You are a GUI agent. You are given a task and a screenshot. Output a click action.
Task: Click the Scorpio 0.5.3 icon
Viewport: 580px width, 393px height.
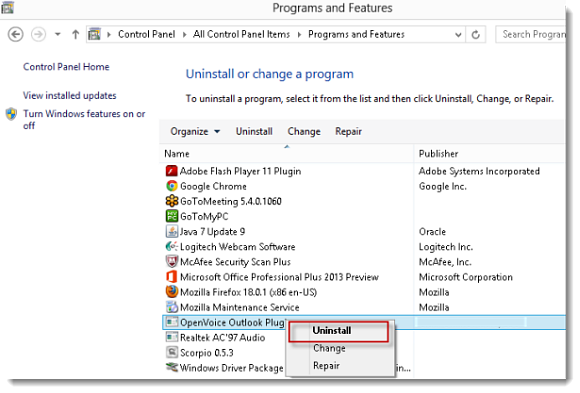(172, 352)
